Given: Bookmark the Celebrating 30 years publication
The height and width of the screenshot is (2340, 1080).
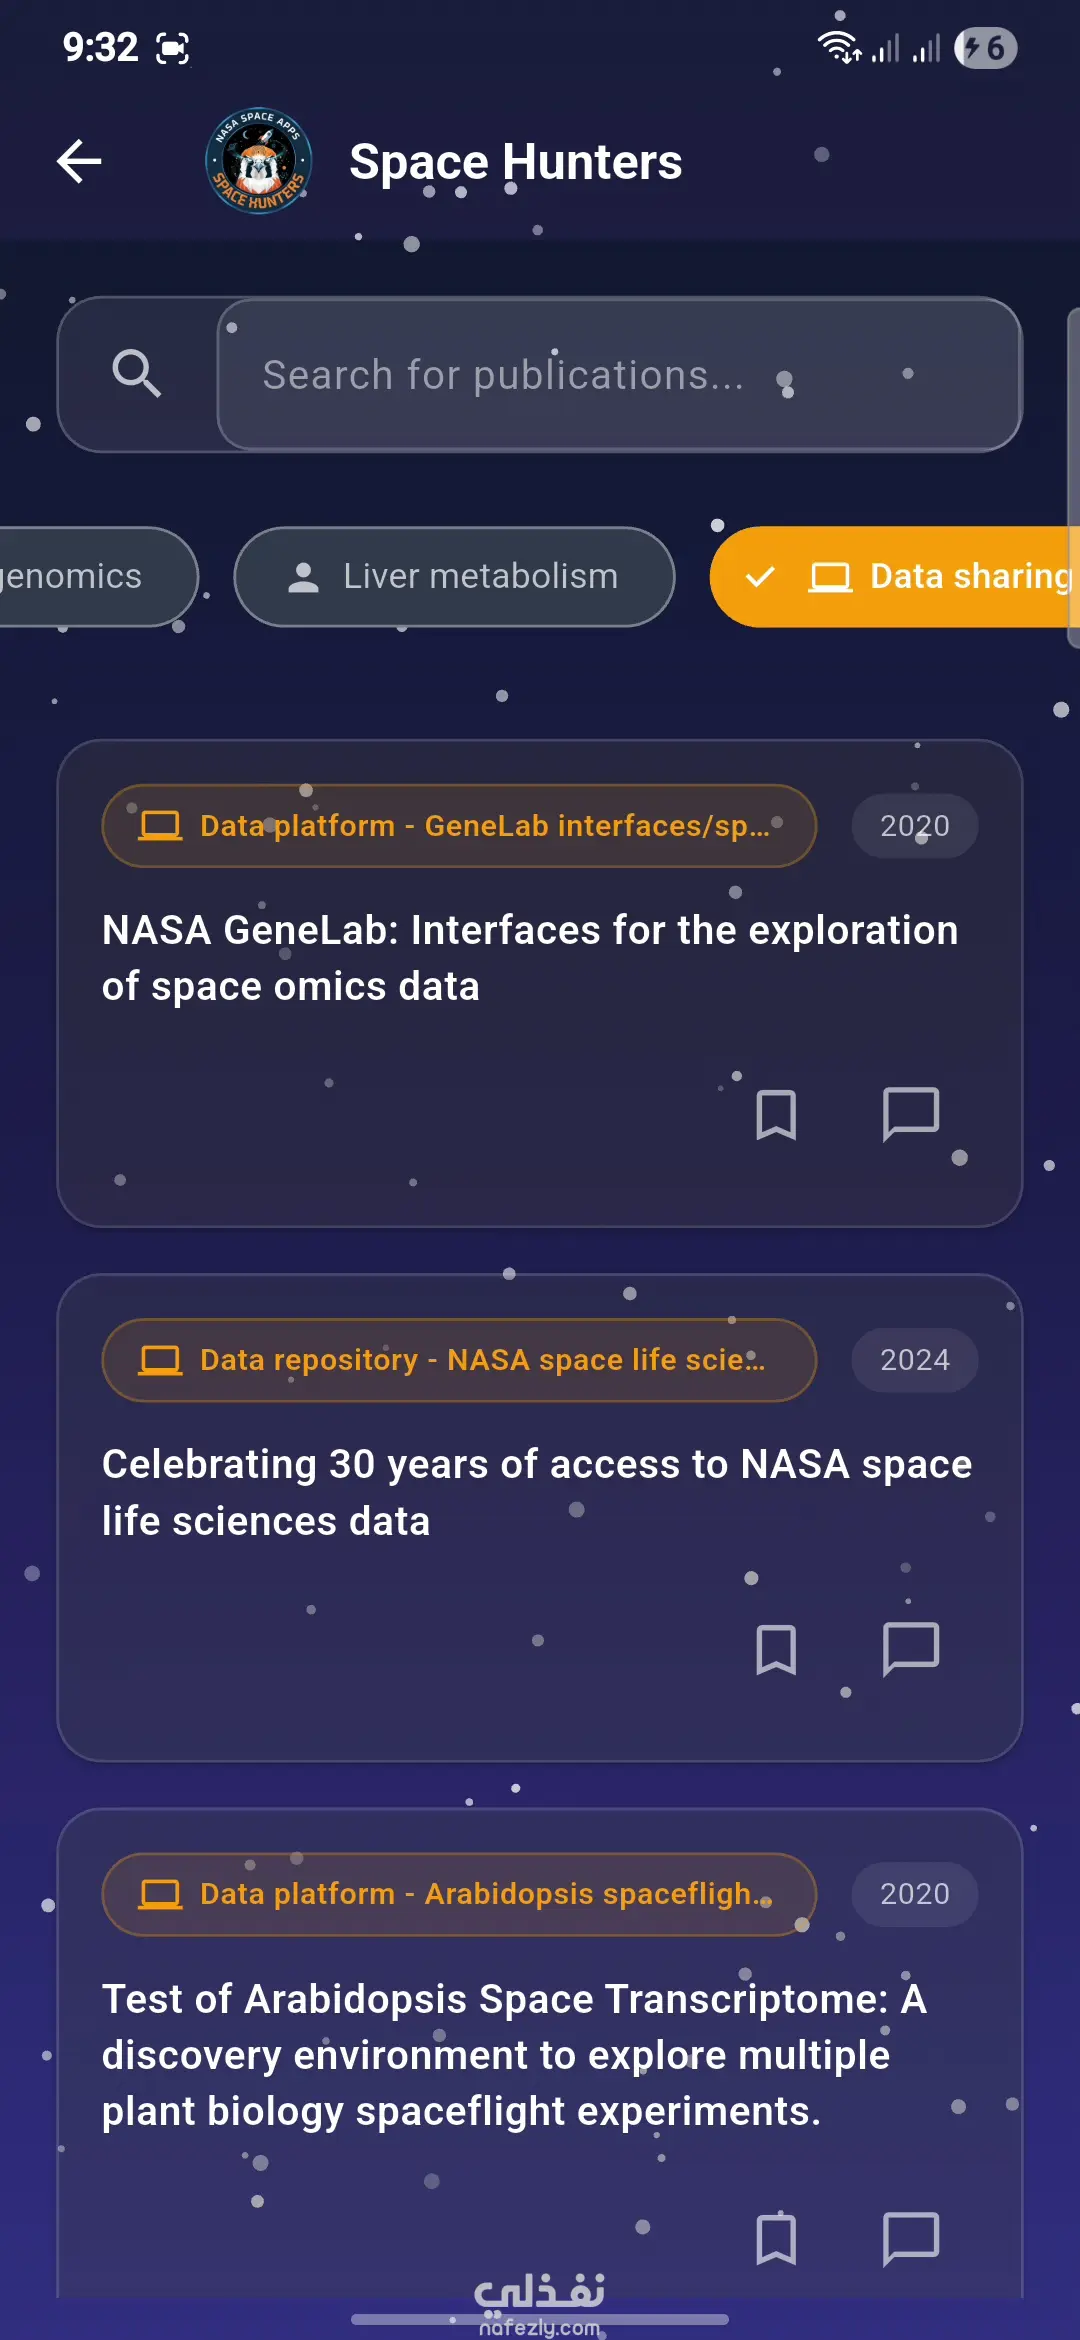Looking at the screenshot, I should (x=776, y=1649).
